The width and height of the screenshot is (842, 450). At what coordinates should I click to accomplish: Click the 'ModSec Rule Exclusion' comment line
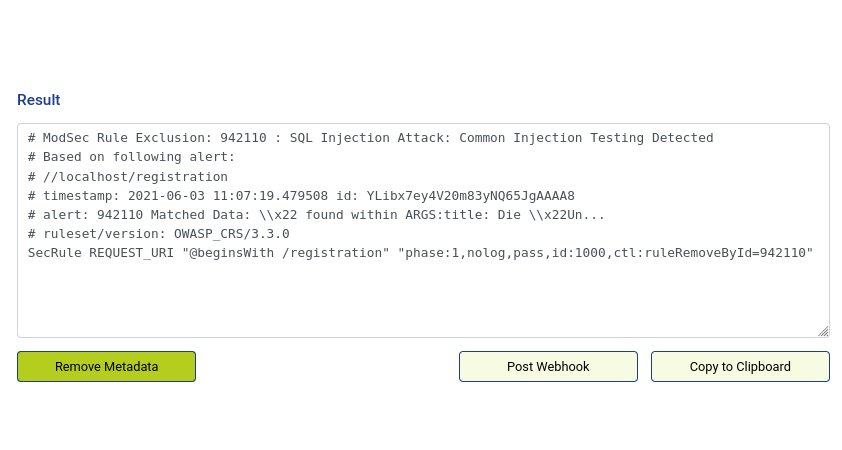point(371,138)
